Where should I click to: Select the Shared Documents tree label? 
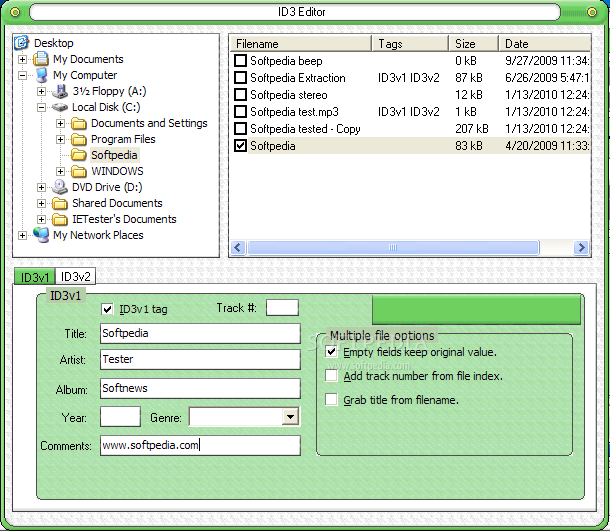[117, 203]
